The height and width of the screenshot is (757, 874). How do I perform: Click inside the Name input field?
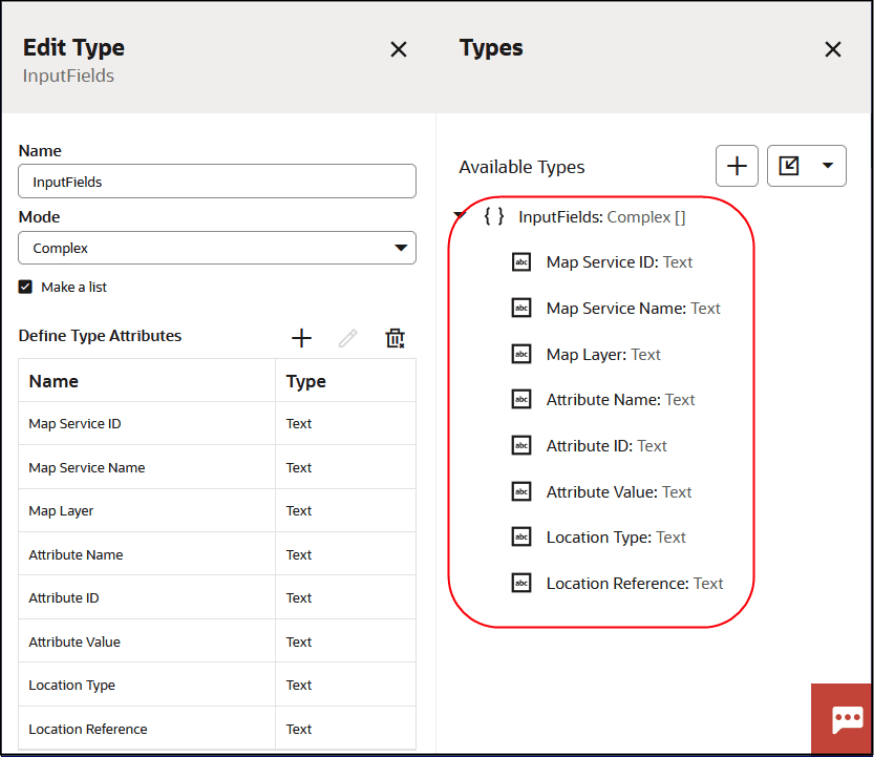[x=217, y=181]
